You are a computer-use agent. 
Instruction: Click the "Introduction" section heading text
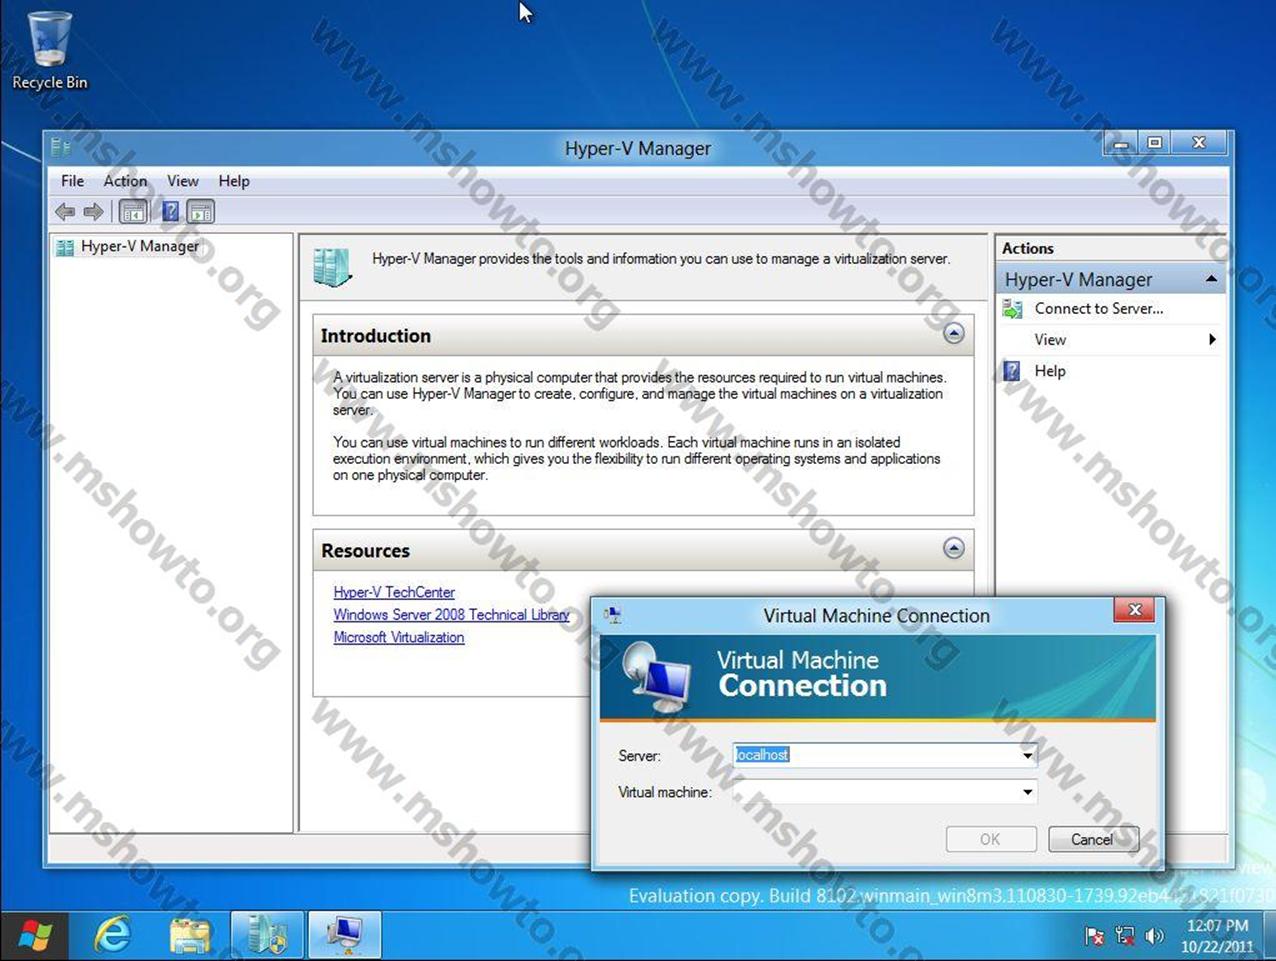376,336
